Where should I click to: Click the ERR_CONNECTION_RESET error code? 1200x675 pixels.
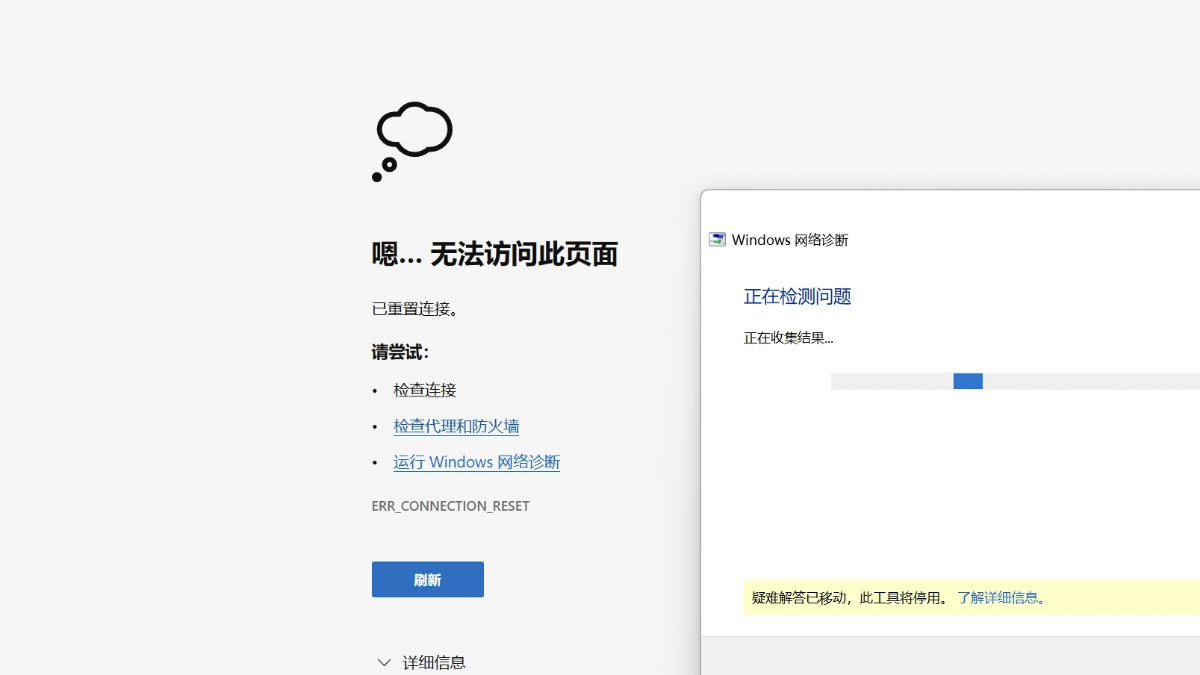pyautogui.click(x=450, y=505)
